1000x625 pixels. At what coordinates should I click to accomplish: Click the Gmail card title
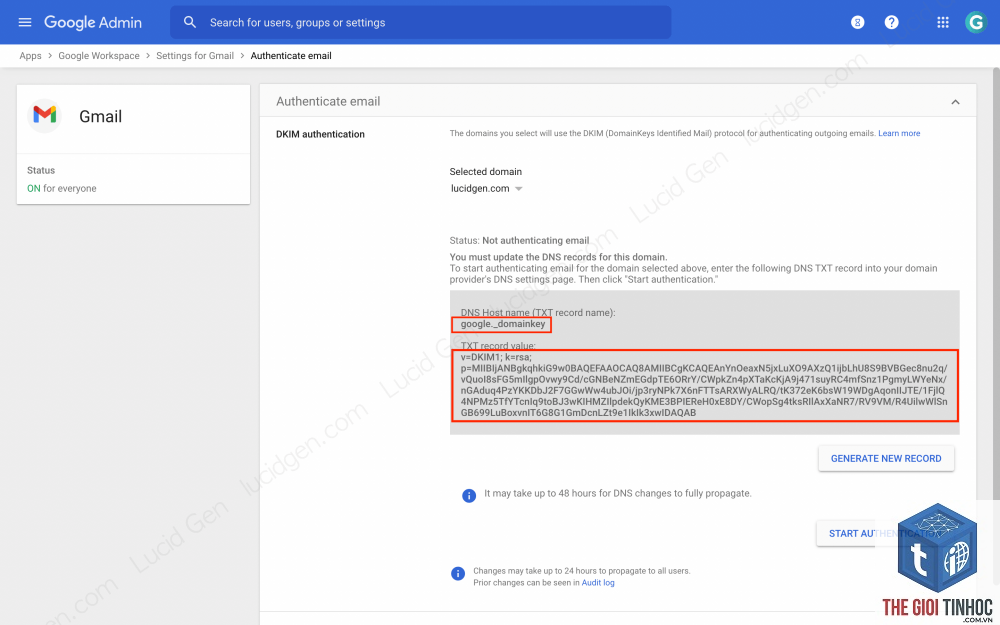coord(100,116)
